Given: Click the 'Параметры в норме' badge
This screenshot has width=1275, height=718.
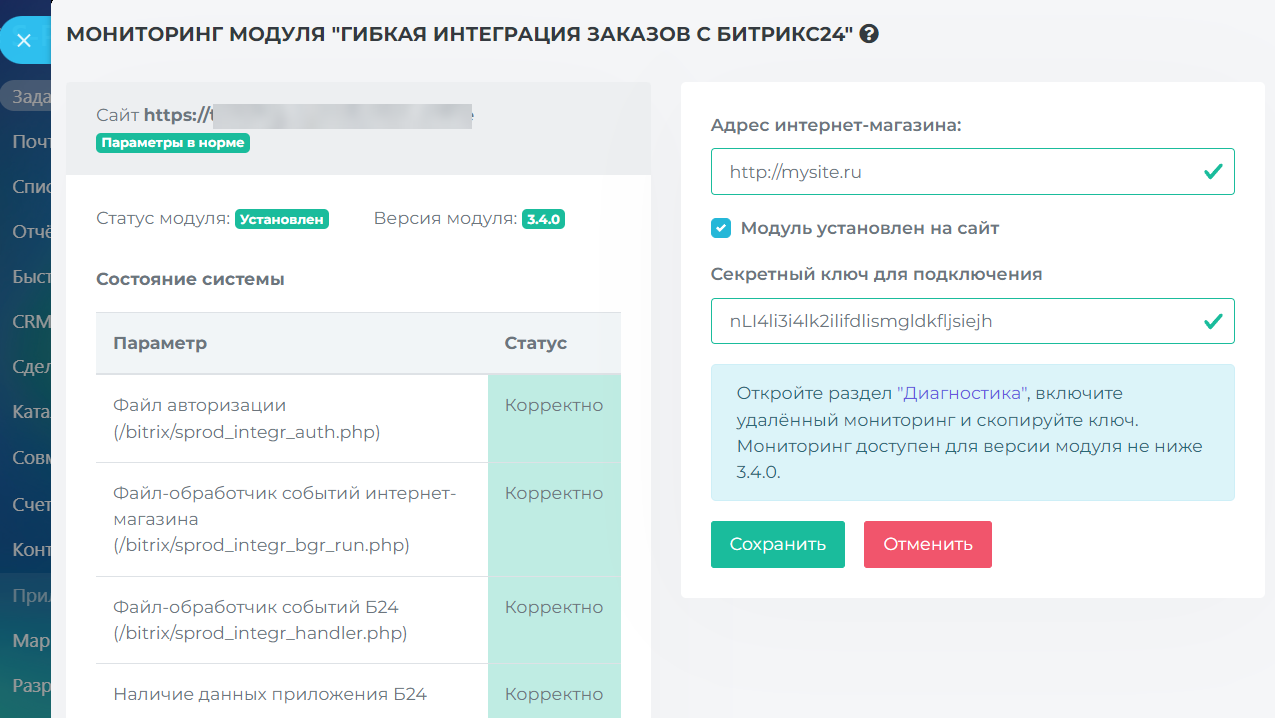Looking at the screenshot, I should (173, 143).
